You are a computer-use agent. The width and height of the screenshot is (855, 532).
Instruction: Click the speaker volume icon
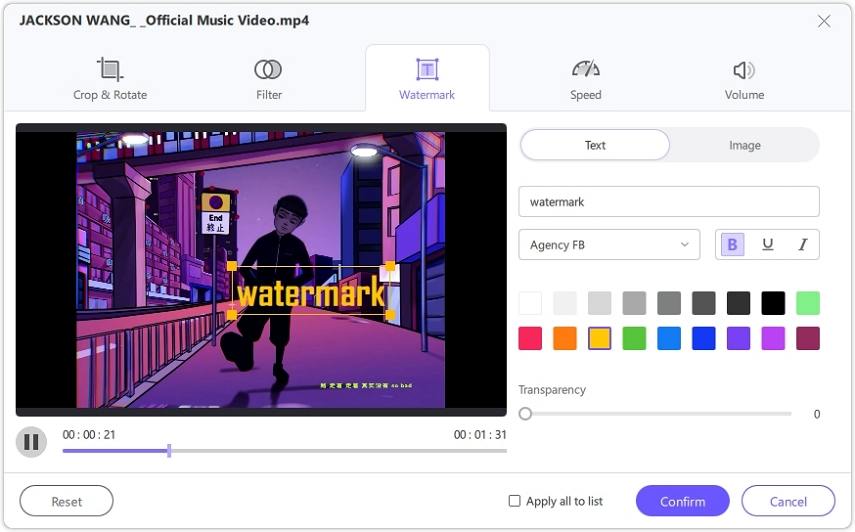tap(744, 70)
